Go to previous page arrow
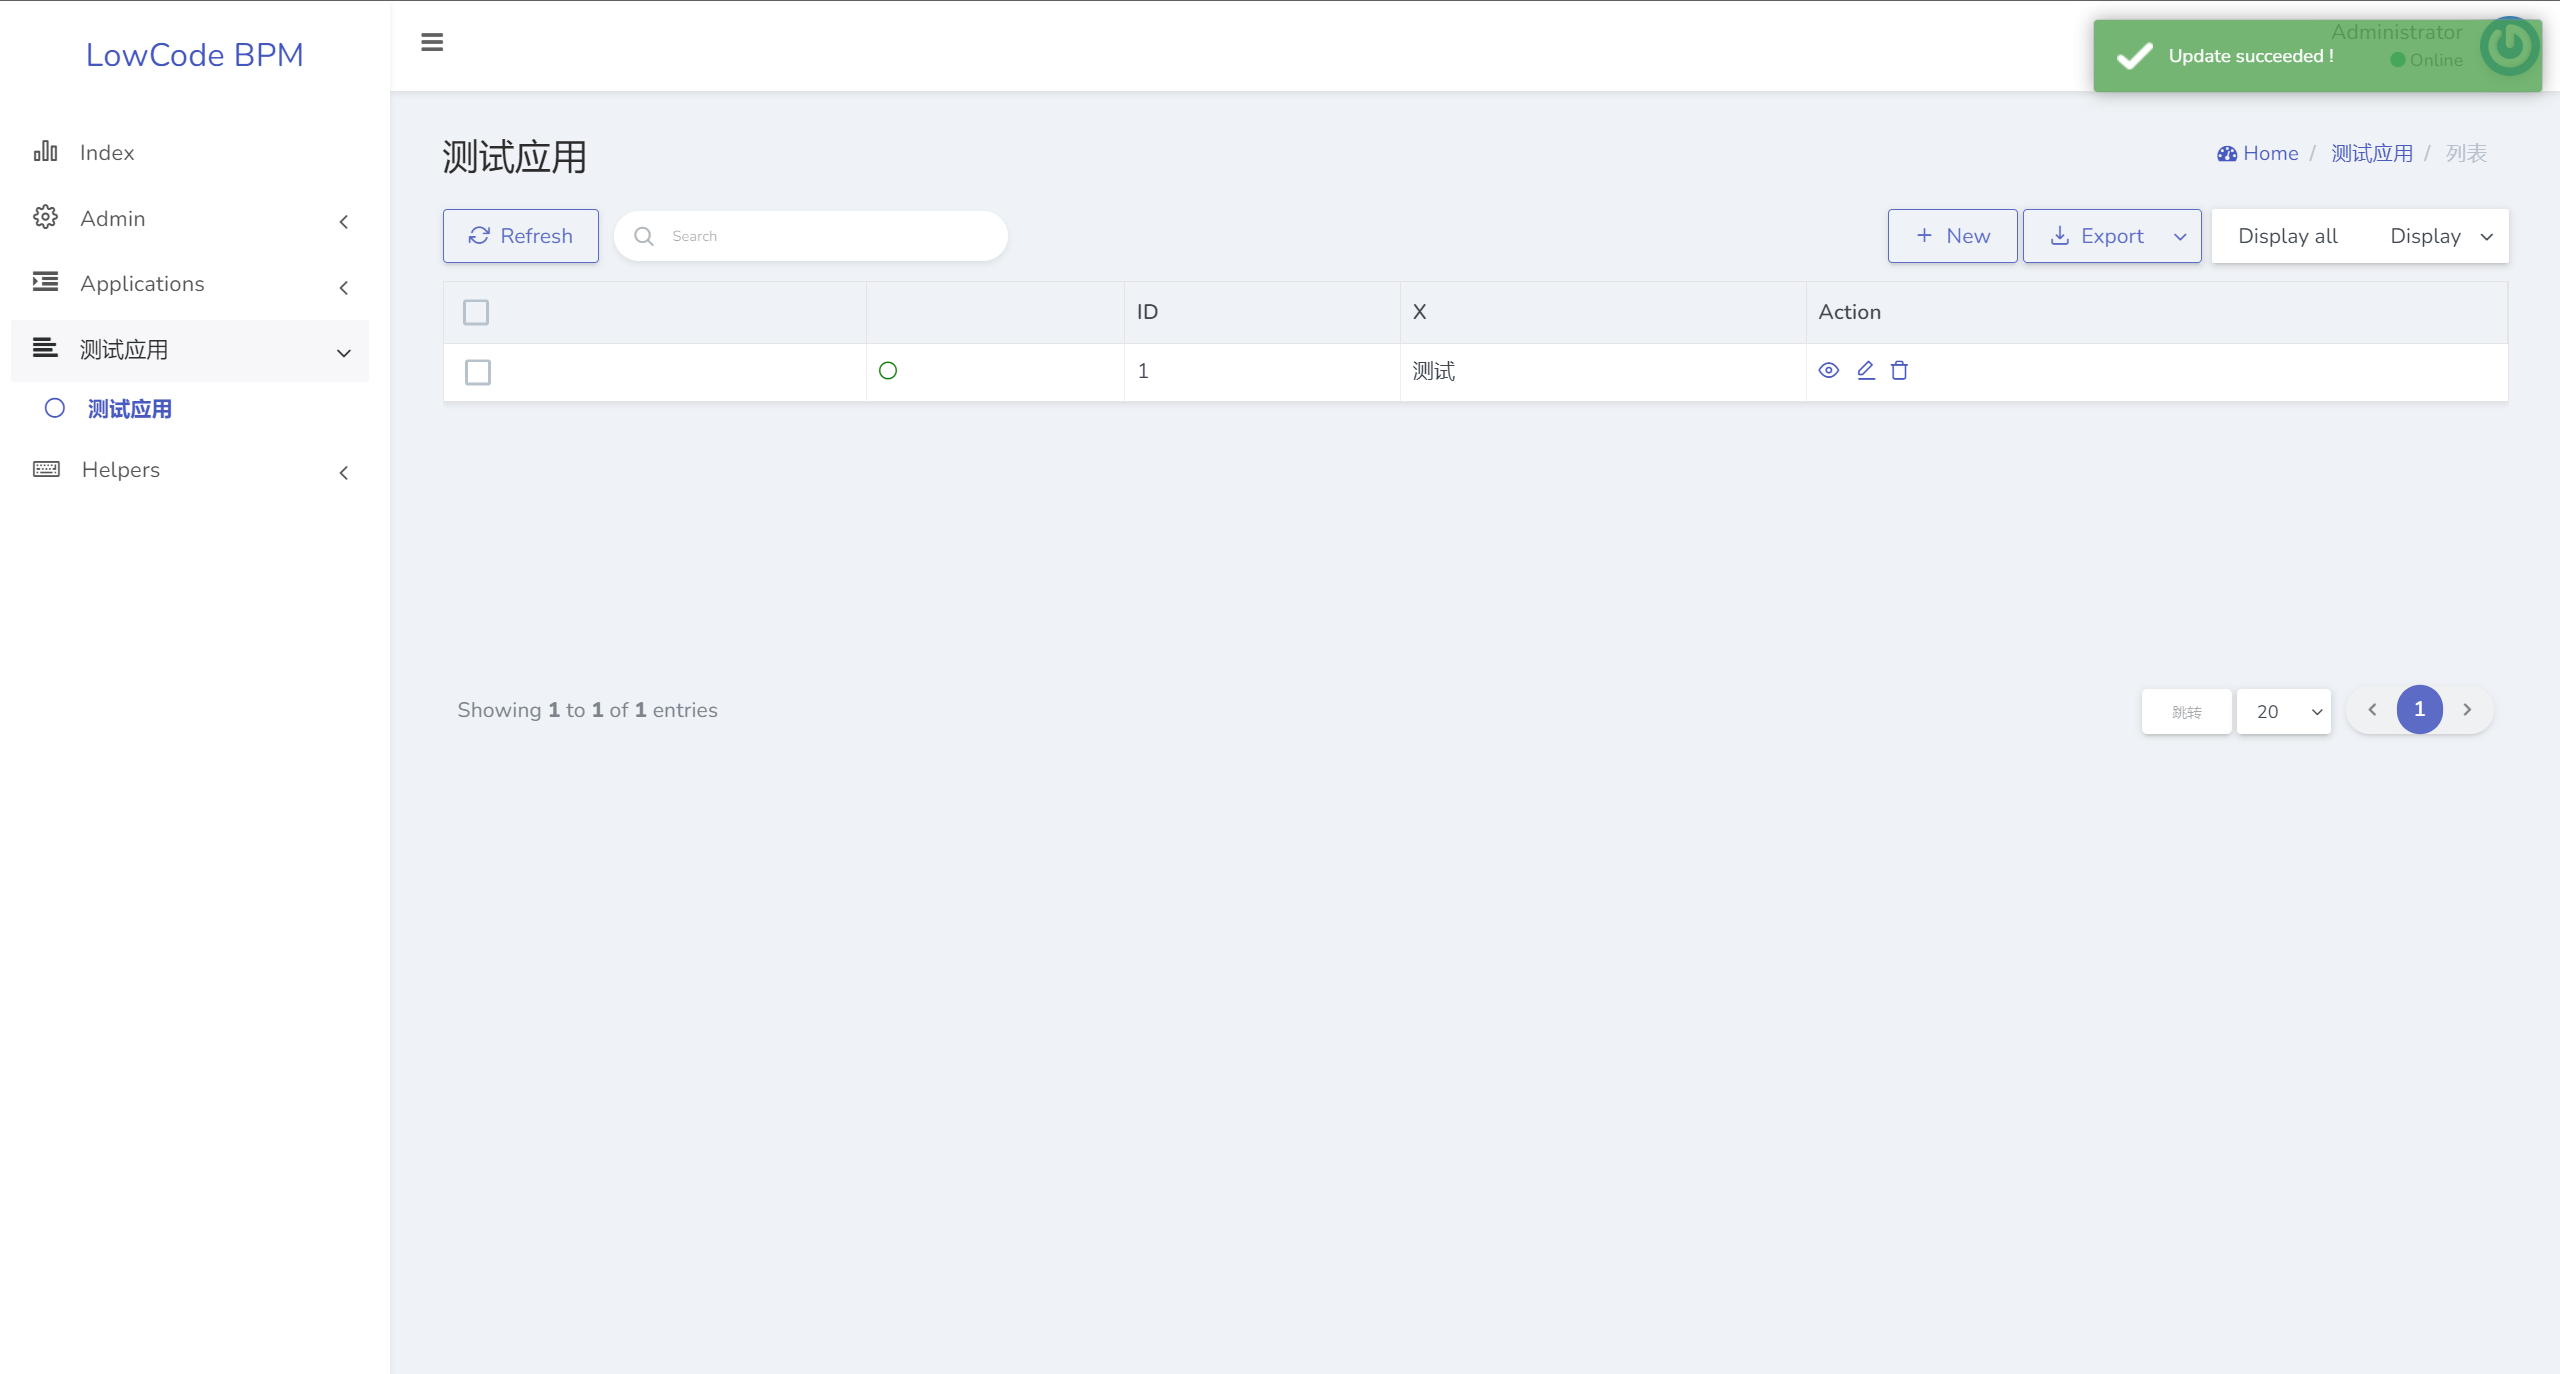Screen dimensions: 2560x1374 click(2372, 710)
